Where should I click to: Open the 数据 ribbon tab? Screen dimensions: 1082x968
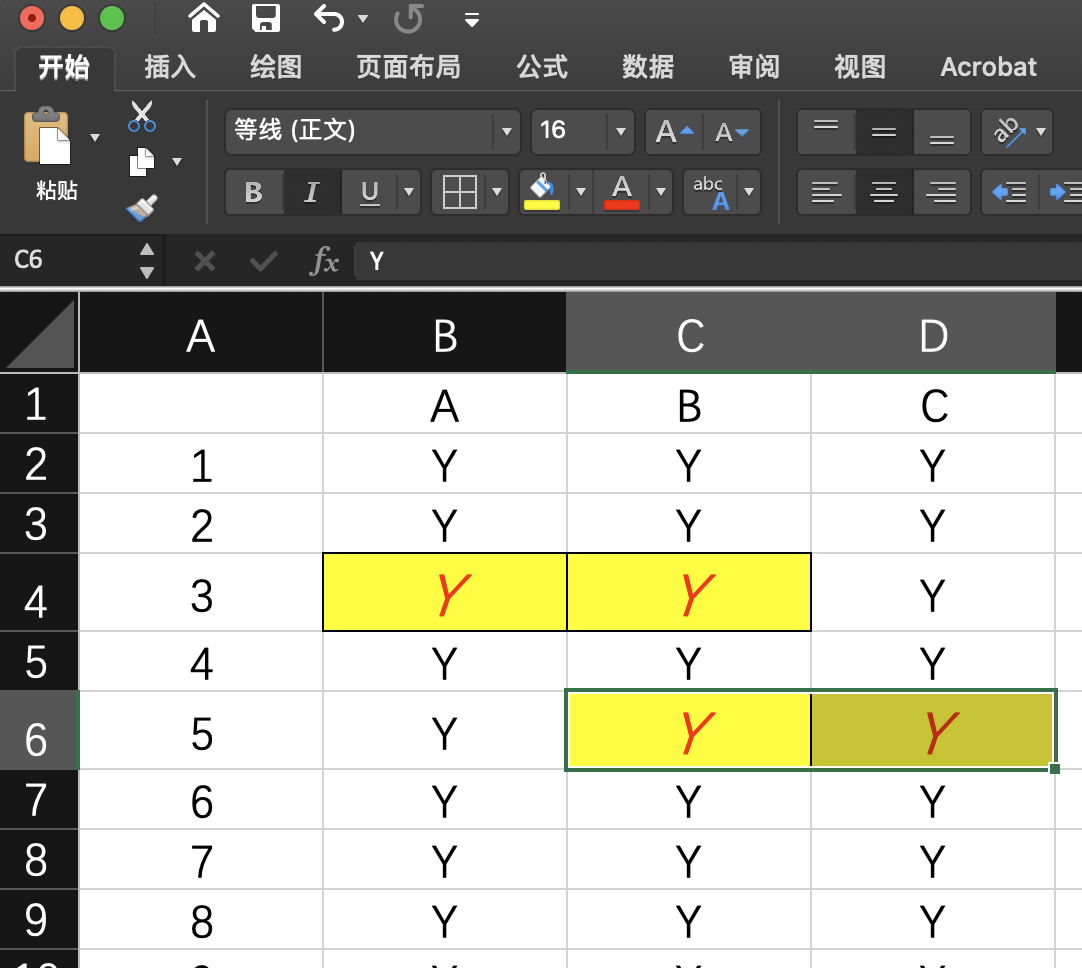(647, 67)
